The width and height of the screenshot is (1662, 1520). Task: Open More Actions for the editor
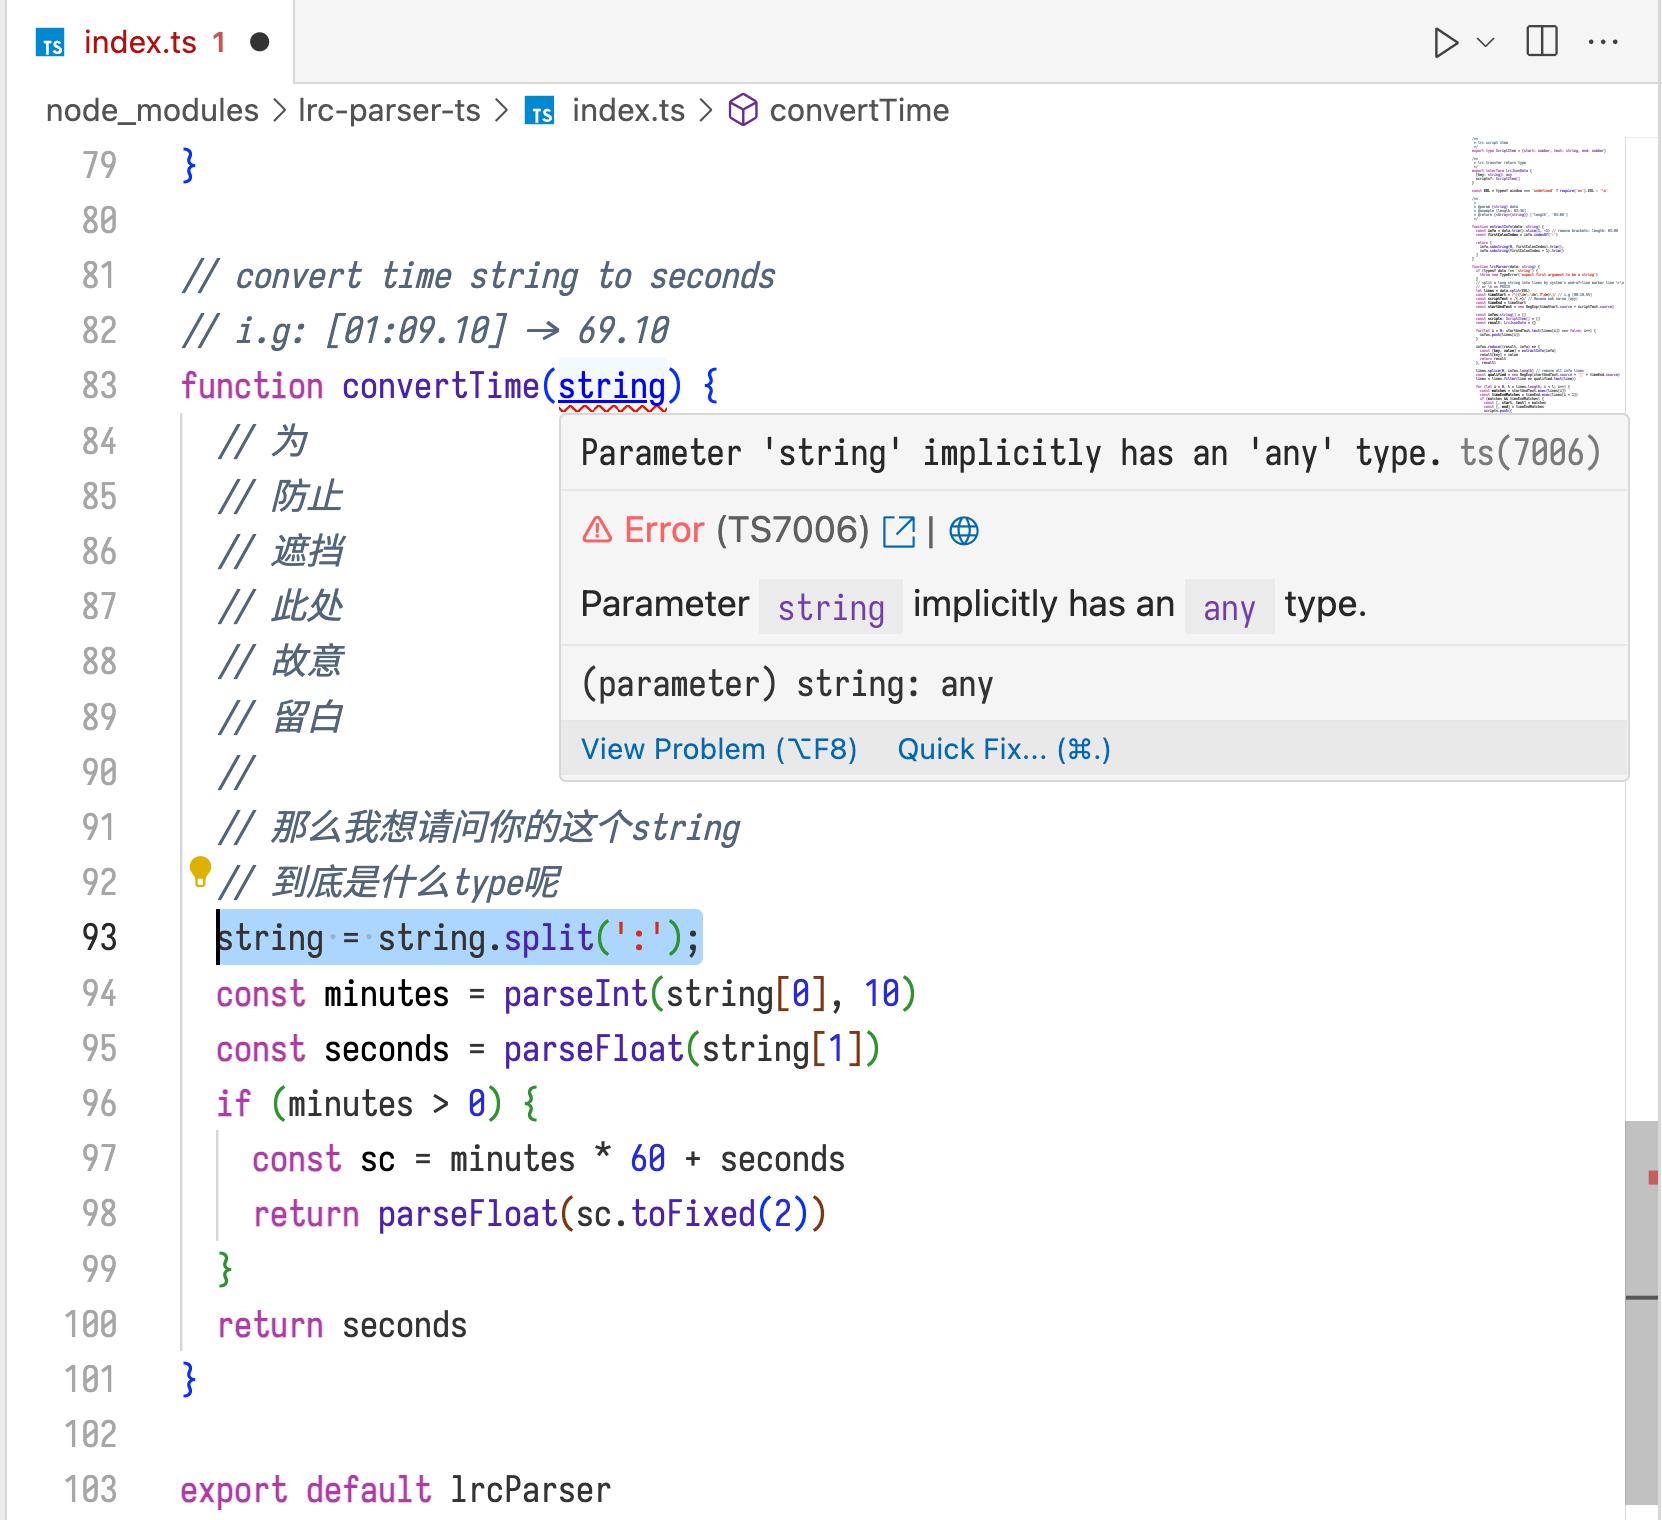[x=1604, y=42]
